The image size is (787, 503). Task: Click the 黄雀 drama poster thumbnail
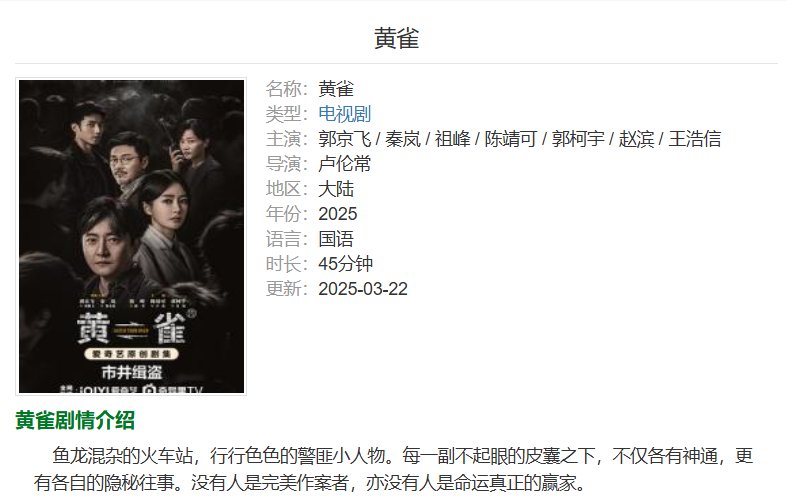[x=132, y=236]
